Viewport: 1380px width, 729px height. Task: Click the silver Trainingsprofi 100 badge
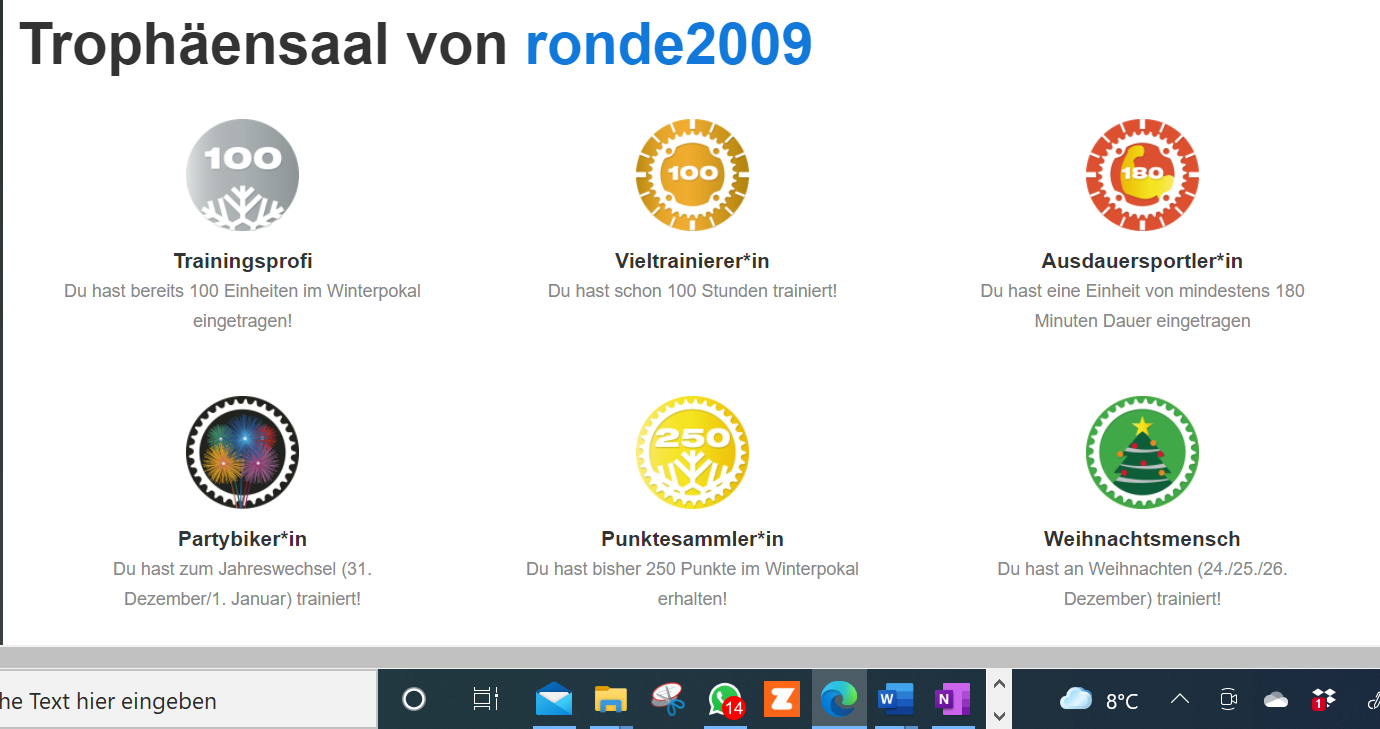pyautogui.click(x=242, y=174)
